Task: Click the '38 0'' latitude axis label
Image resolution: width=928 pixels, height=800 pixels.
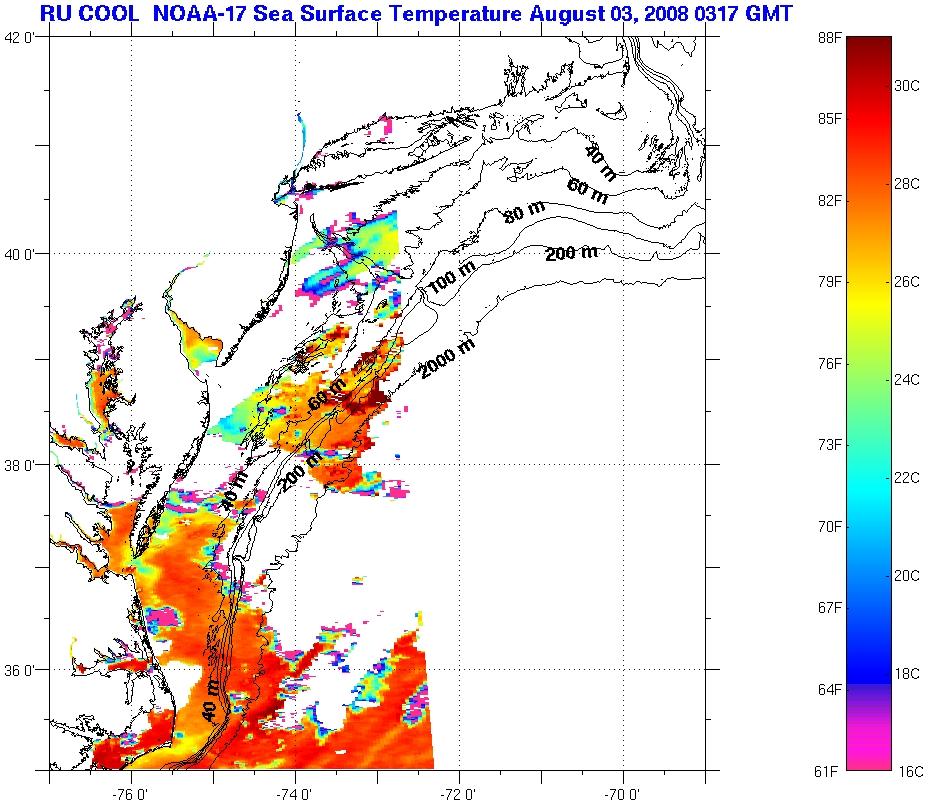Action: click(x=20, y=466)
